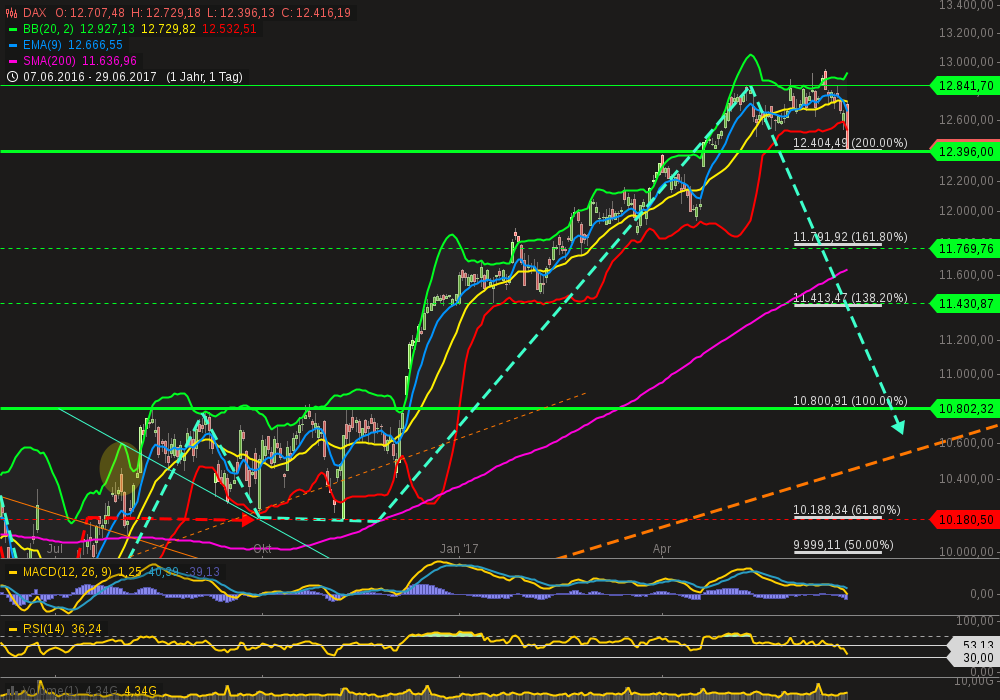Click the candlestick chart-type icon beside DAX
Image resolution: width=1000 pixels, height=700 pixels.
point(11,13)
